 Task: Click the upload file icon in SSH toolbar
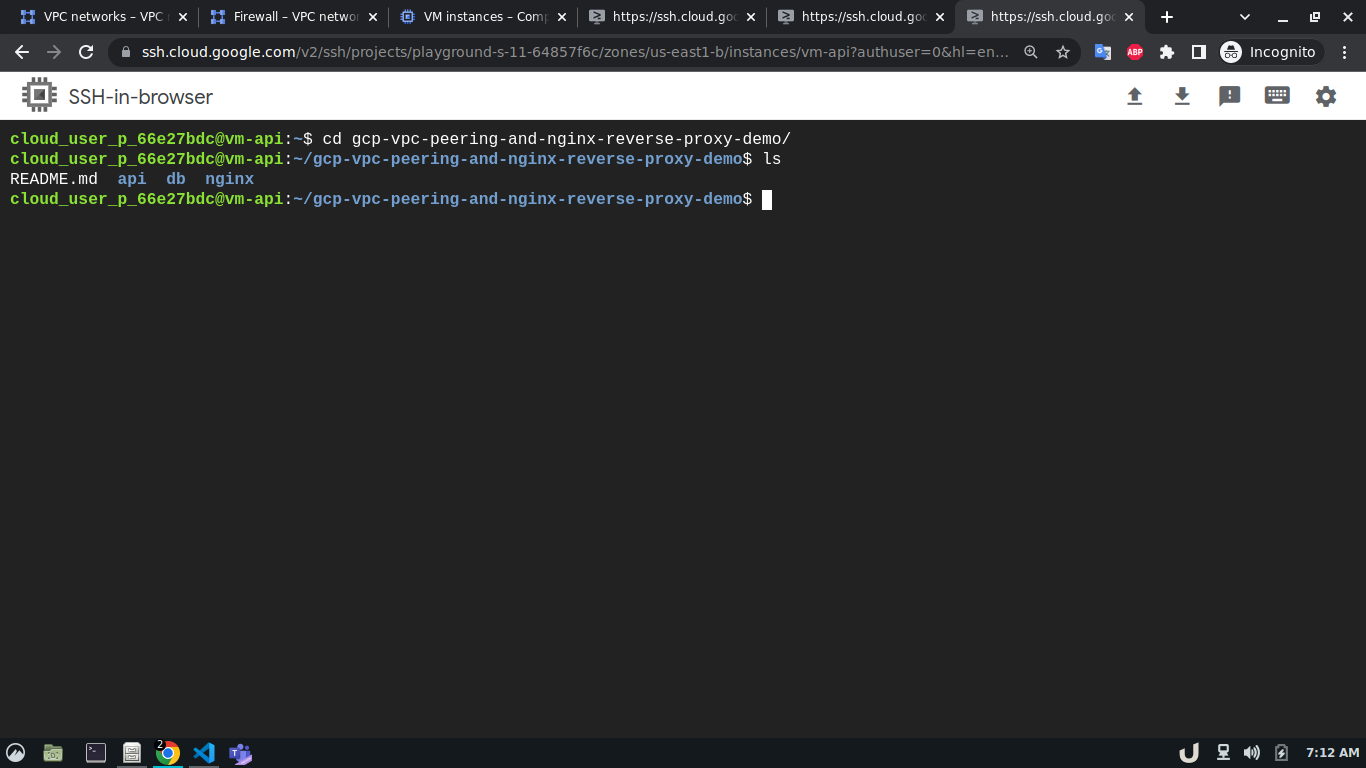pos(1134,96)
